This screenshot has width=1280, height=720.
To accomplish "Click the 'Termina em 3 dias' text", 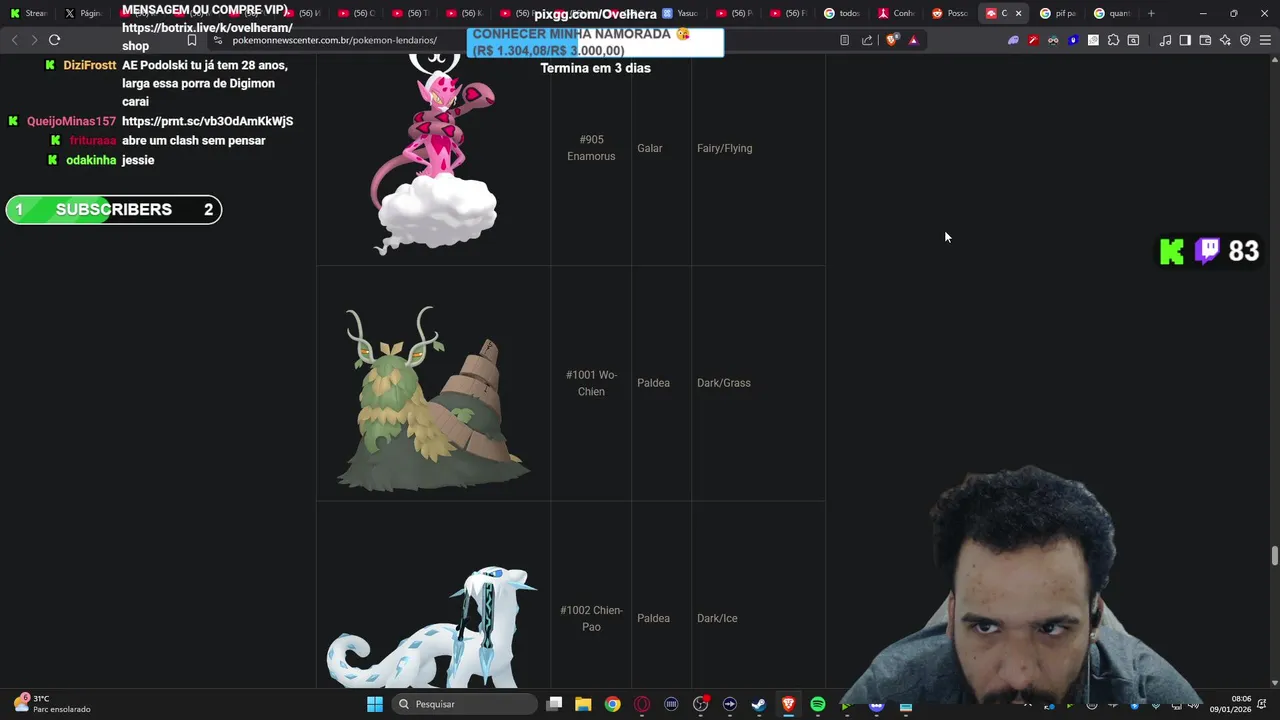I will click(595, 68).
